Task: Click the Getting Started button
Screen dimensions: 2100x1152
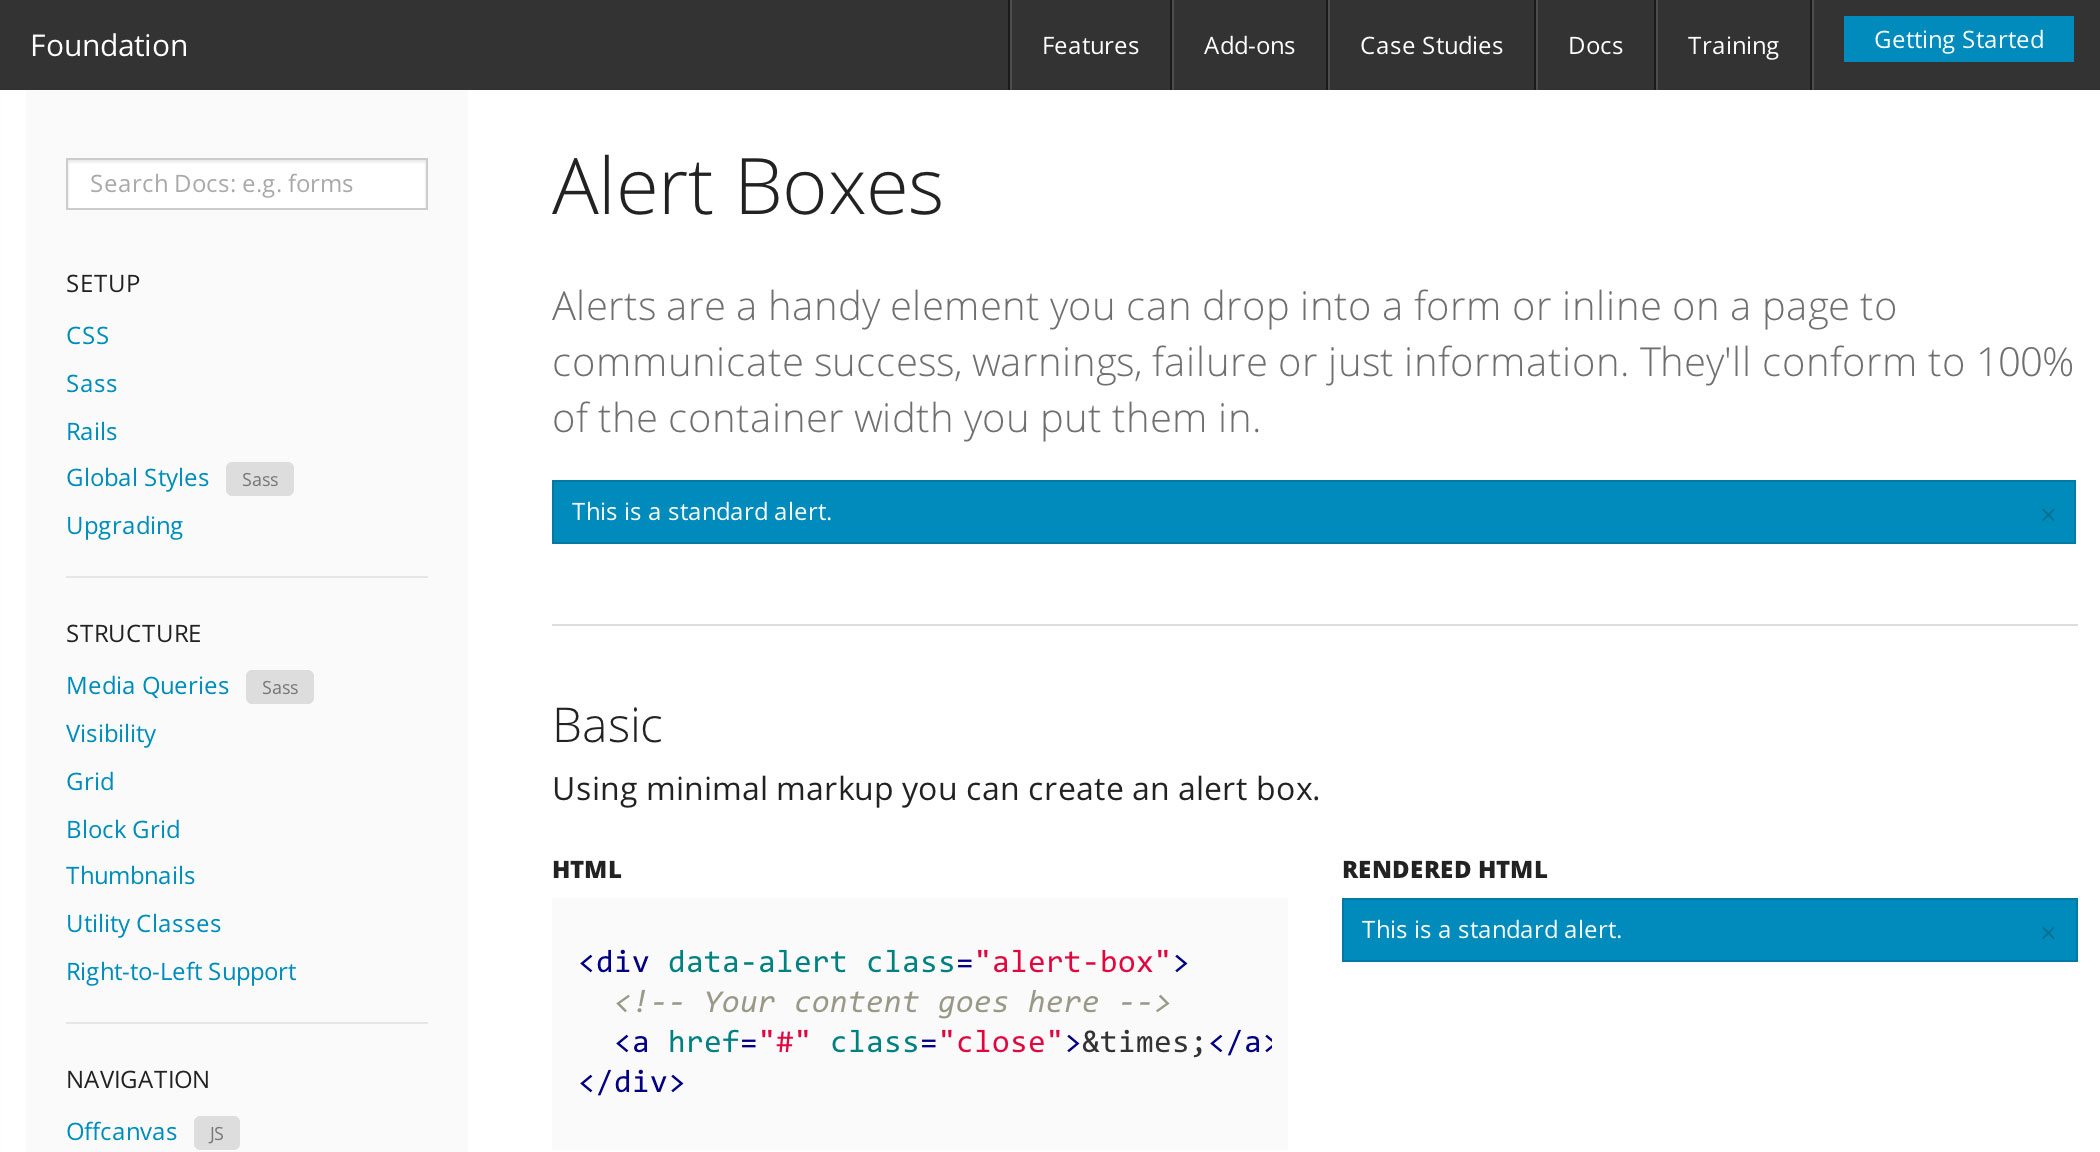Action: point(1958,39)
